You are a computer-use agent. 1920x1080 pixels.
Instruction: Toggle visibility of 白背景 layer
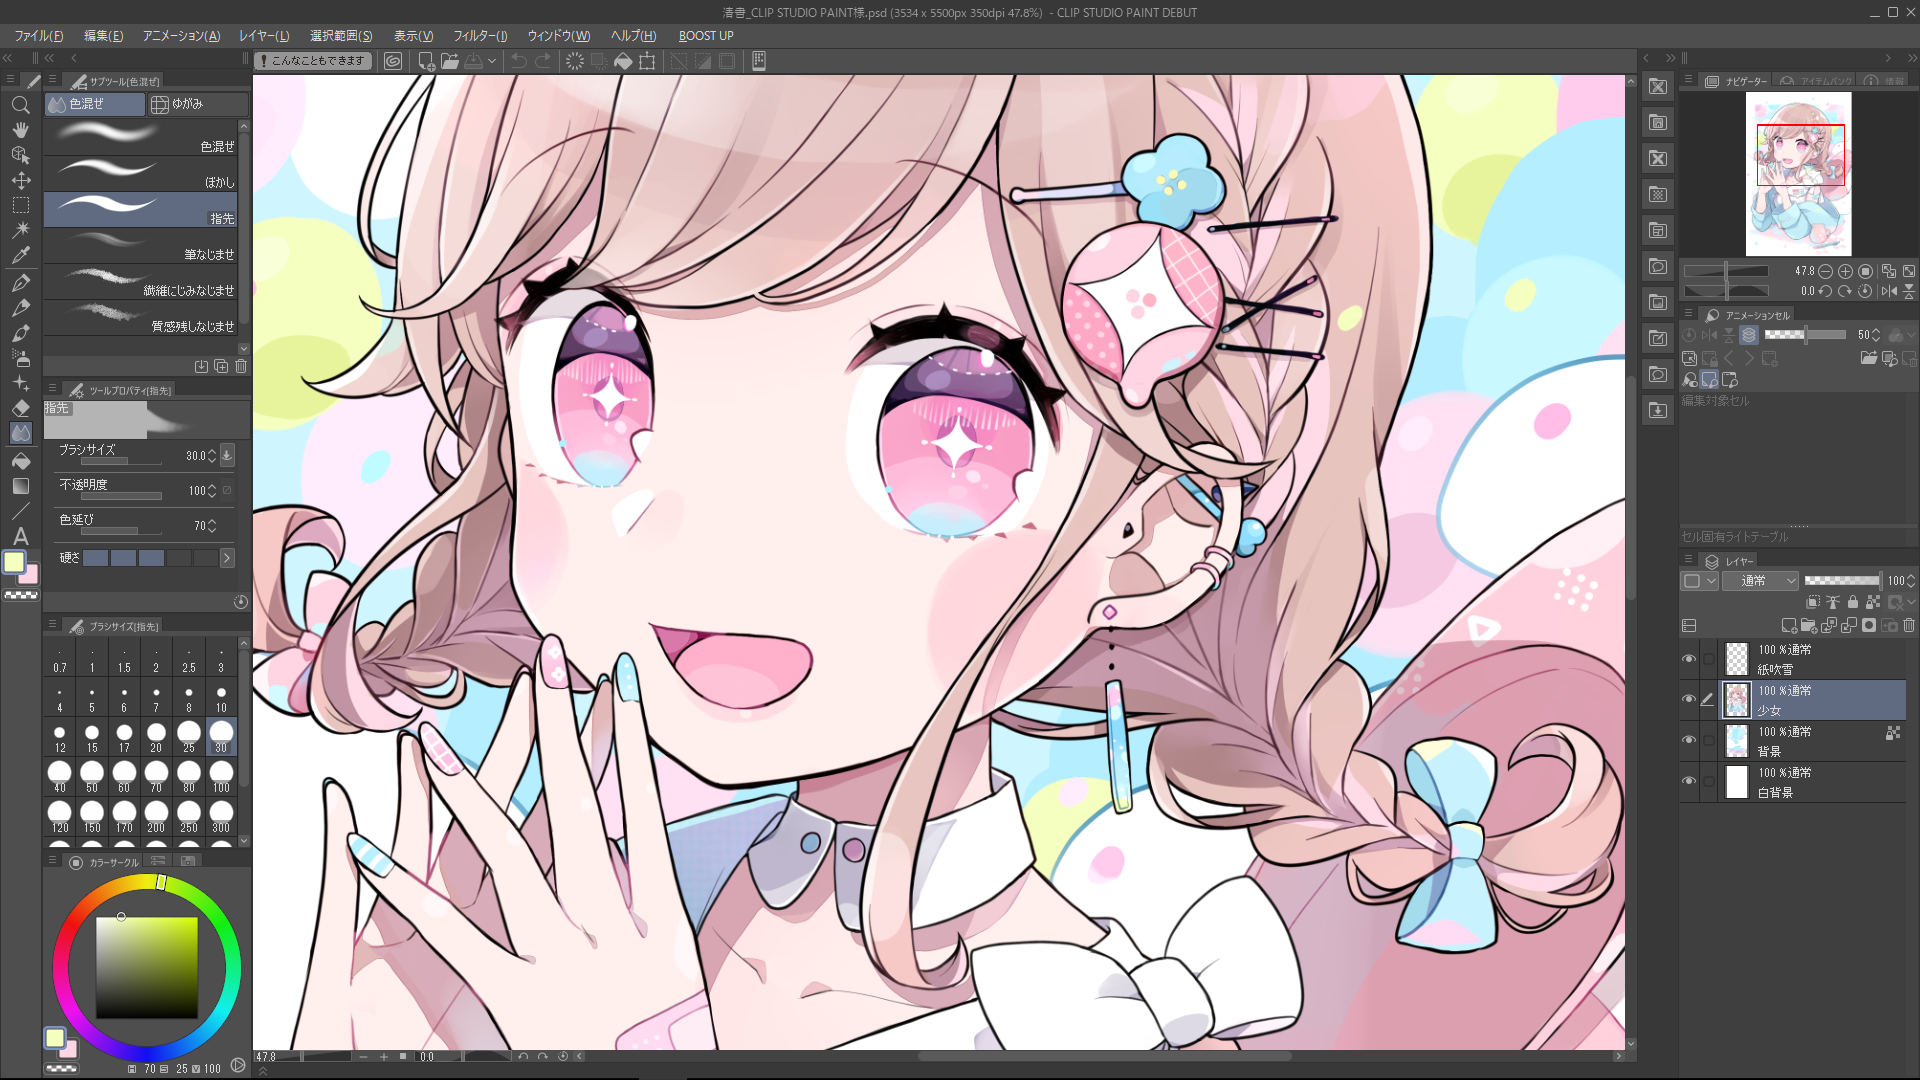(1689, 782)
